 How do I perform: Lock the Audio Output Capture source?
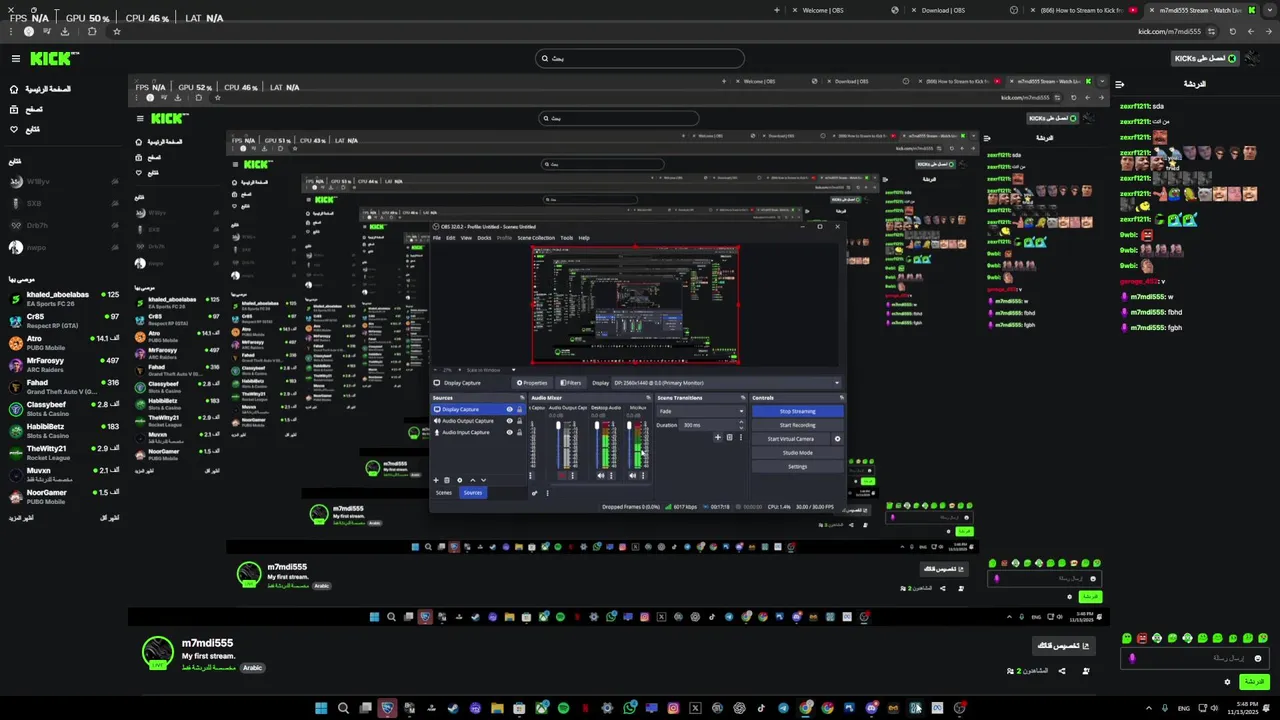click(519, 421)
